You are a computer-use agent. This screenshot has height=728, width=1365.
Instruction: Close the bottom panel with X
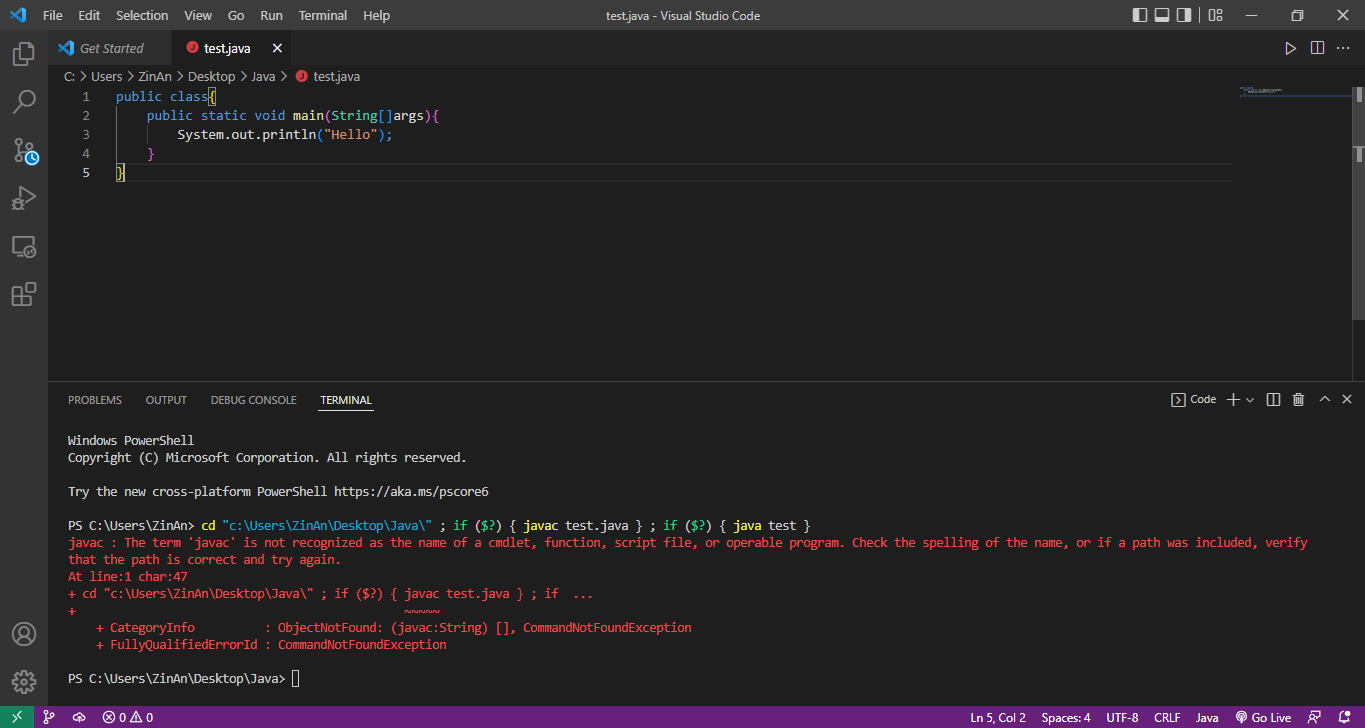tap(1345, 399)
